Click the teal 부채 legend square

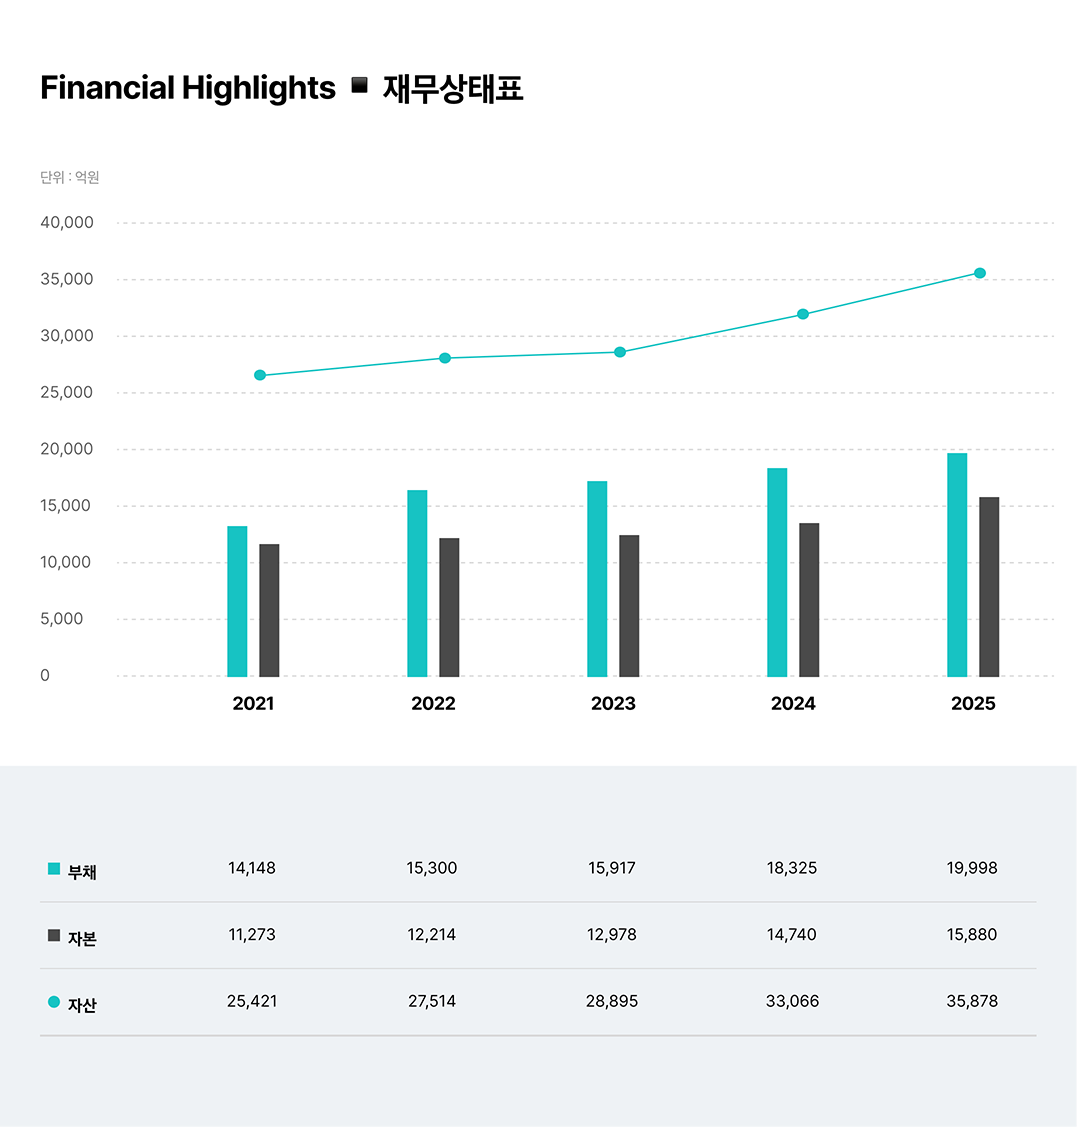[x=54, y=868]
